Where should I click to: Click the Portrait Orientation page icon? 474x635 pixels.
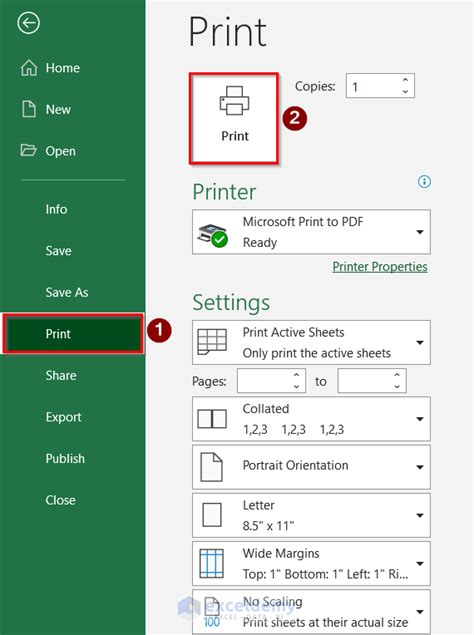[211, 467]
